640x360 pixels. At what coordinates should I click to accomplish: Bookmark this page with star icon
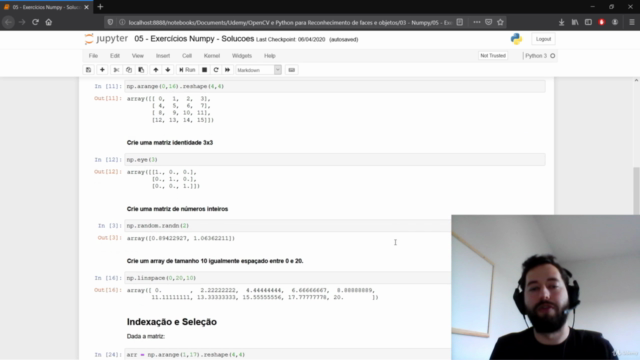click(x=500, y=22)
